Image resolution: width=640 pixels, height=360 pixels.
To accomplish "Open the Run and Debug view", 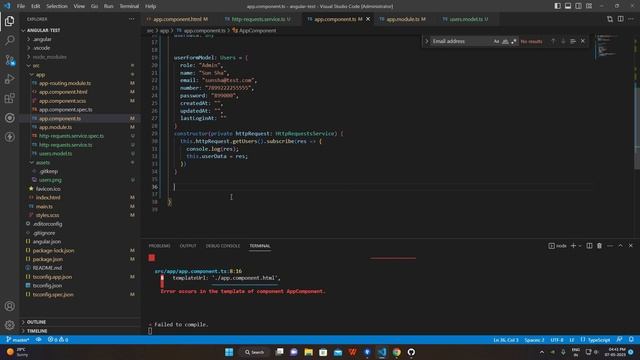I will point(9,79).
